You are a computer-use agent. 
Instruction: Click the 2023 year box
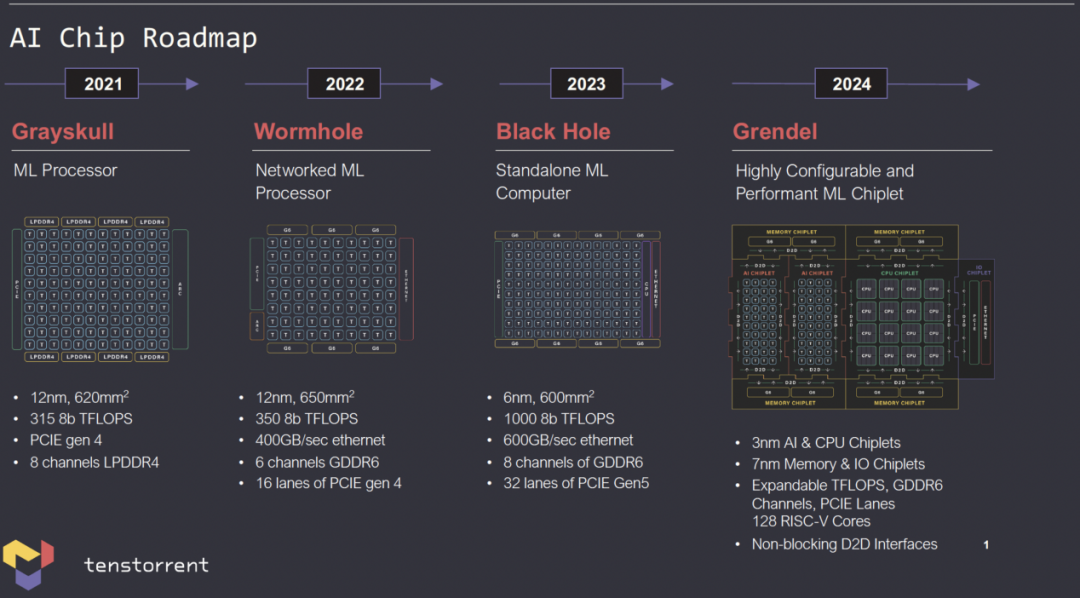click(x=586, y=83)
